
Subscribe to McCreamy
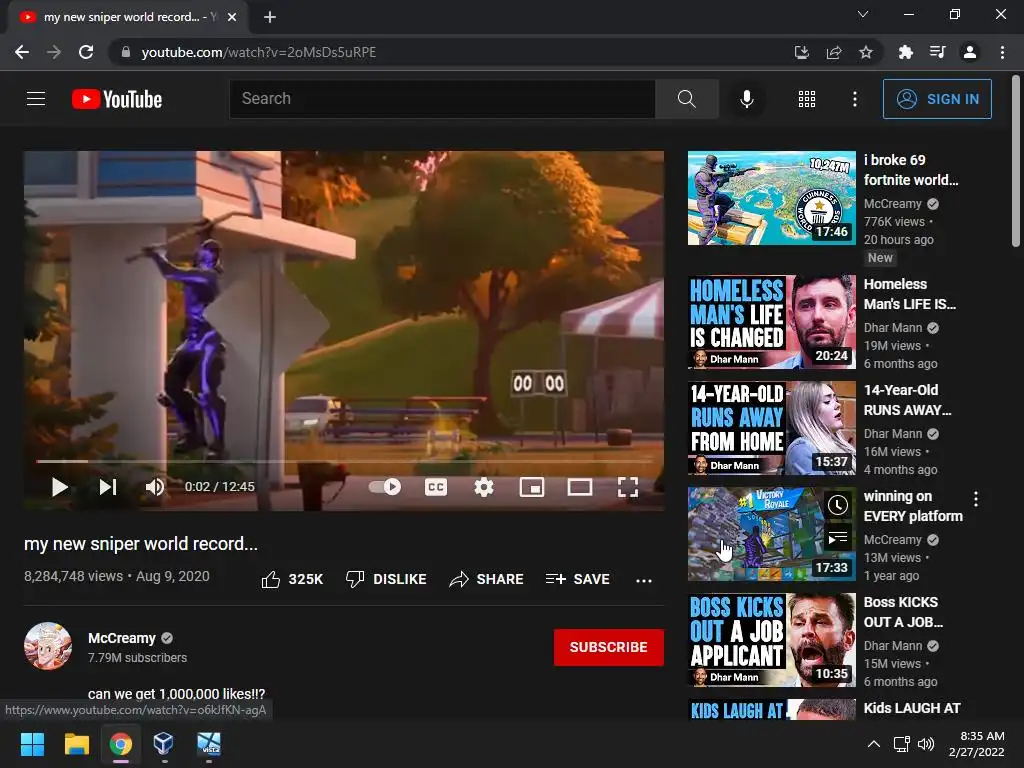[x=609, y=647]
